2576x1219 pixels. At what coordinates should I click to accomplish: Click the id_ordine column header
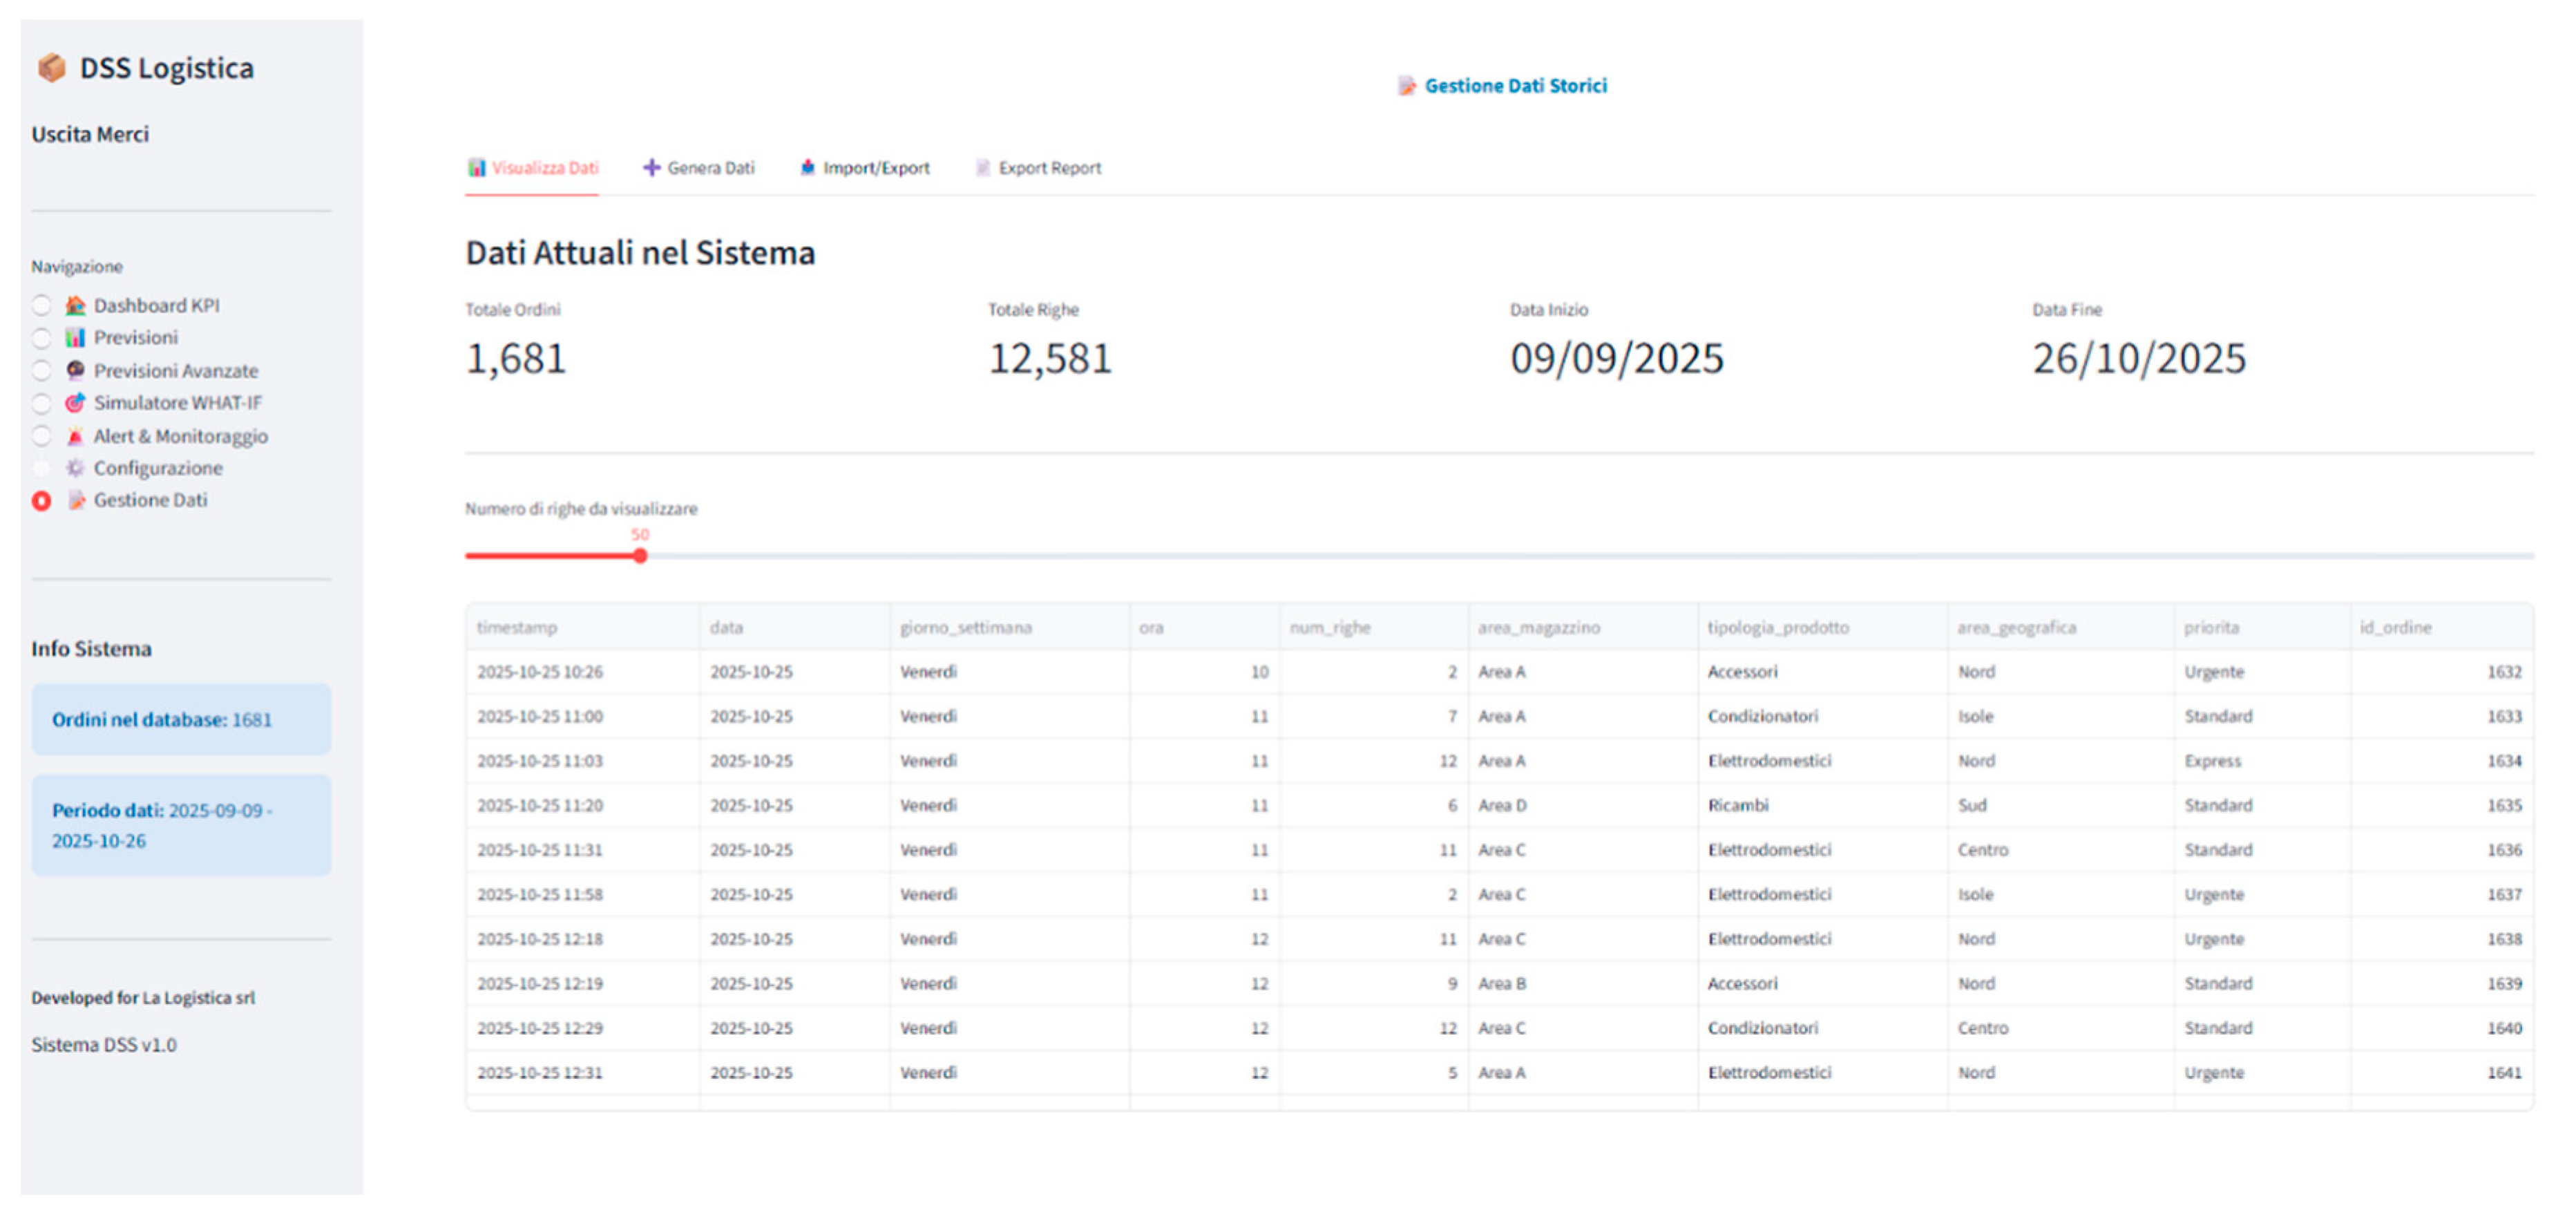2395,627
